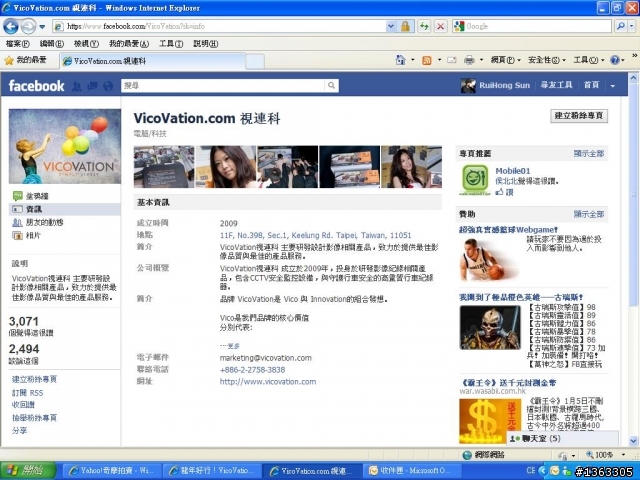The image size is (640, 480).
Task: Click the green Refresh page icon
Action: (424, 27)
